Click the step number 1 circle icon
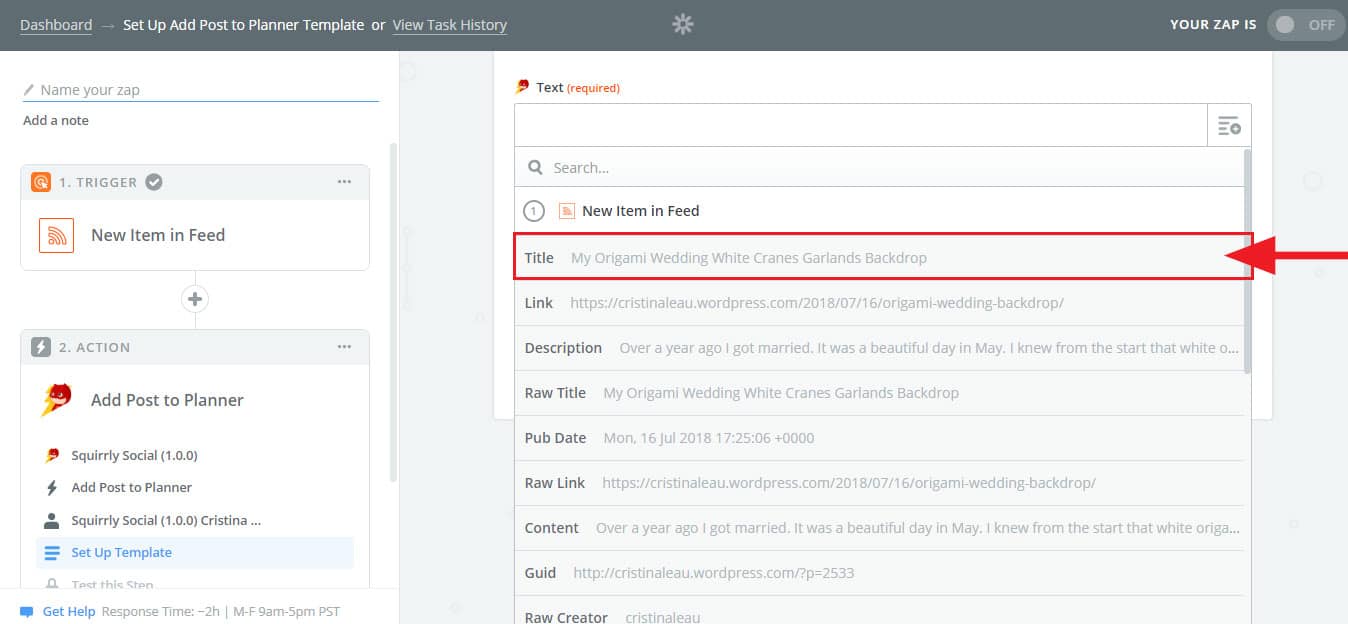 (534, 211)
